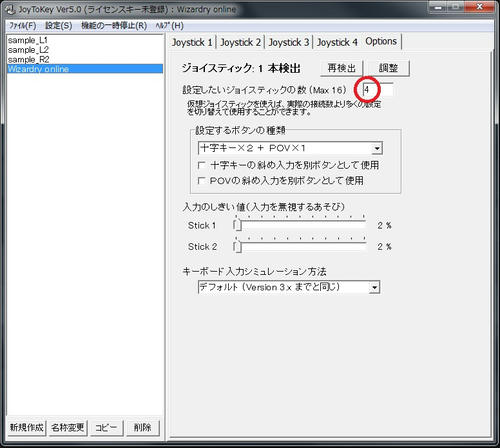Open the button type dropdown 十字キー×2 + POV×1
This screenshot has height=448, width=500.
pos(290,148)
